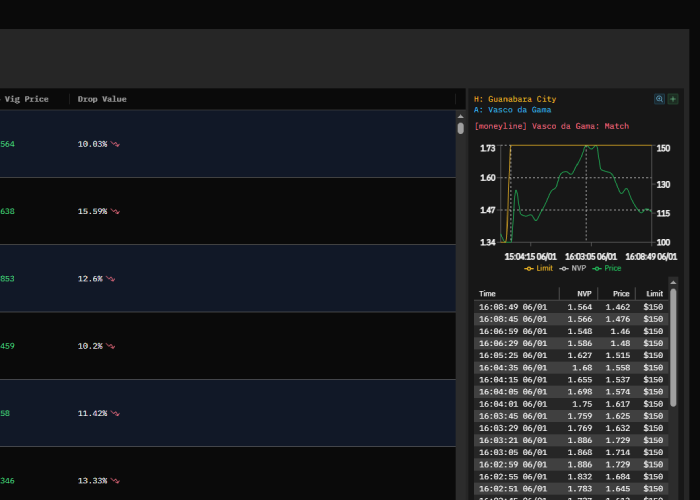Click the history table scrollbar up arrow
This screenshot has width=700, height=500.
pos(673,282)
